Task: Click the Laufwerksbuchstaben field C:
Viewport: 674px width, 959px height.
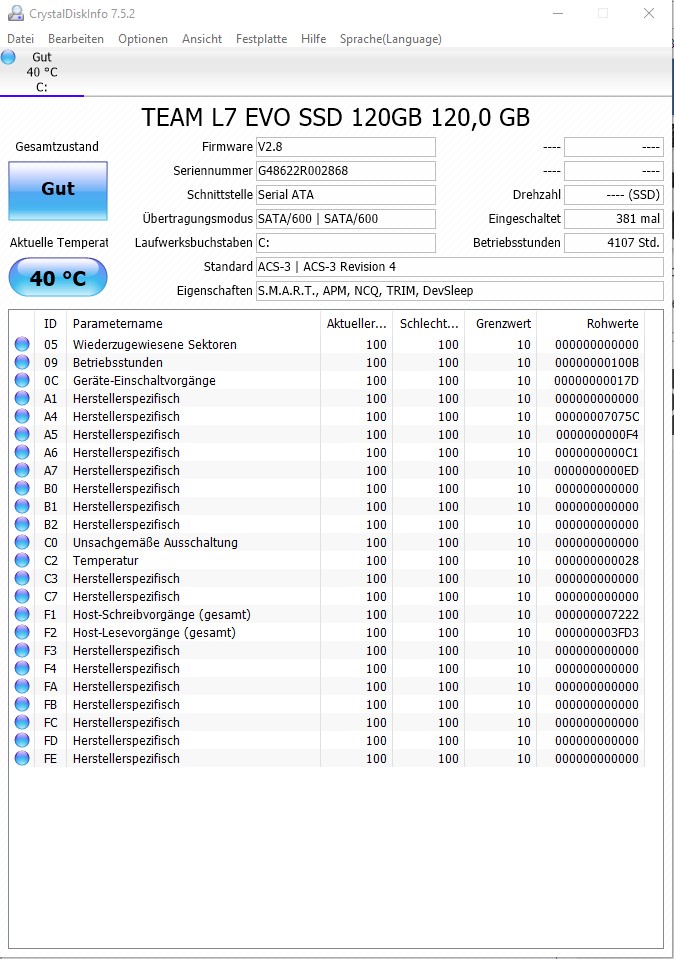Action: [346, 243]
